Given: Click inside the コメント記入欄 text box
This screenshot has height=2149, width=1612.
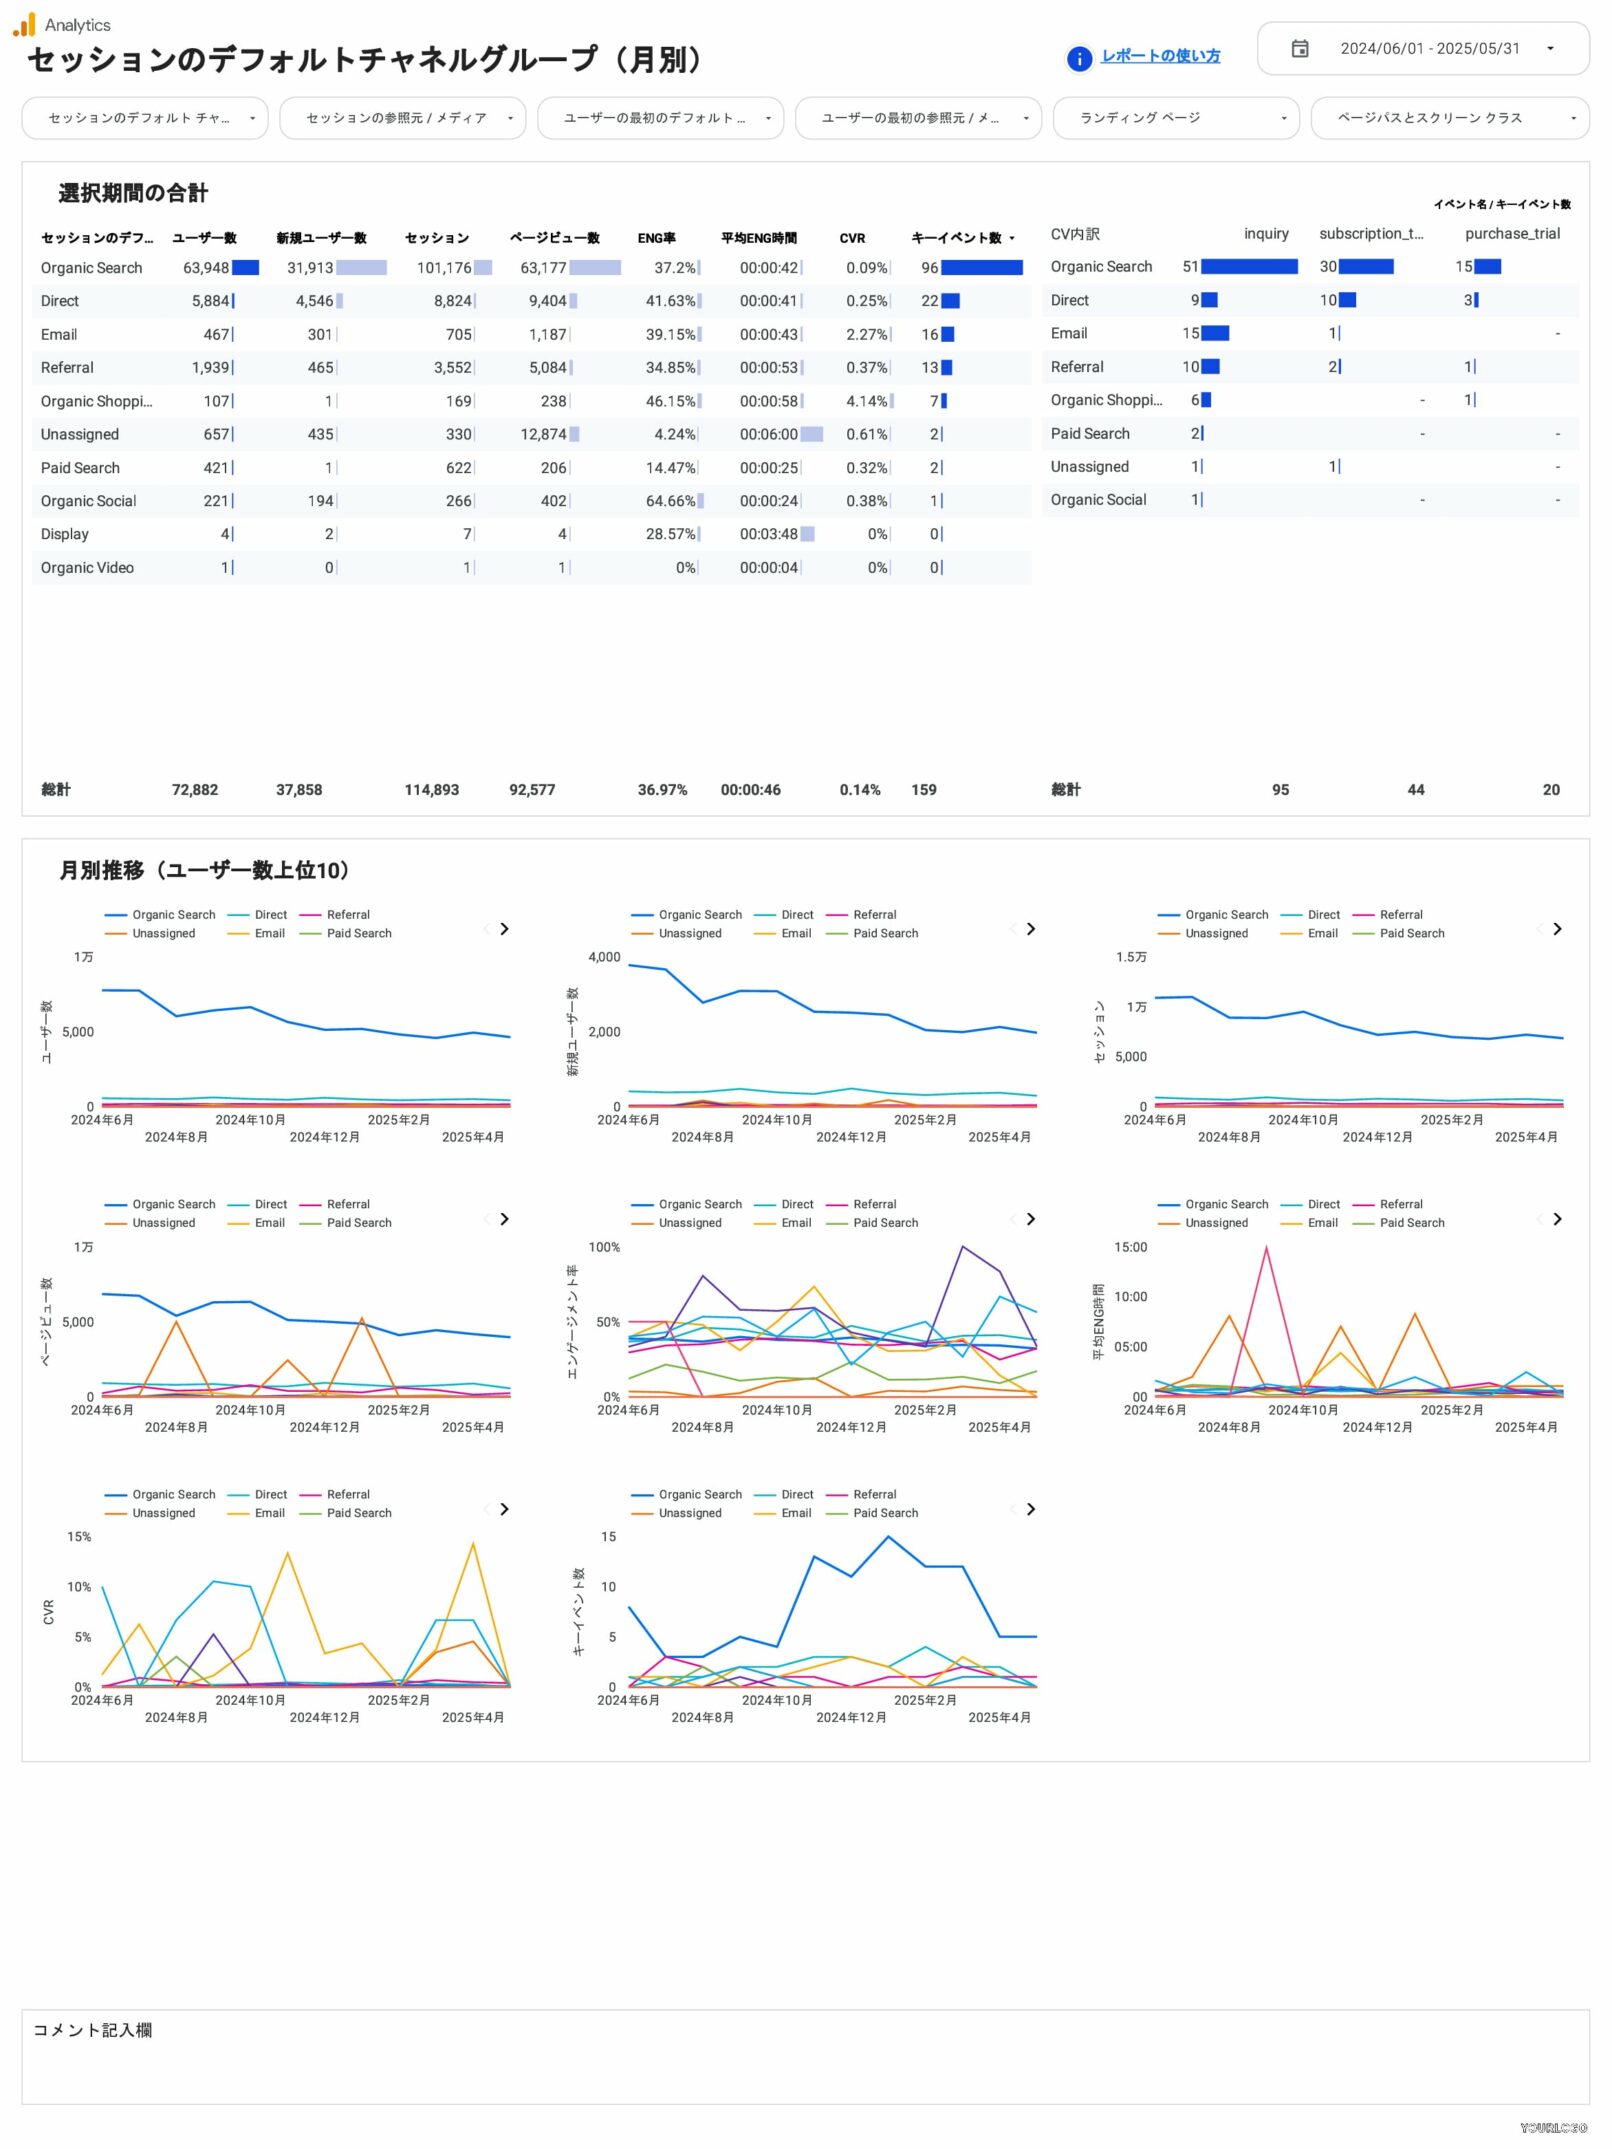Looking at the screenshot, I should (x=805, y=2070).
